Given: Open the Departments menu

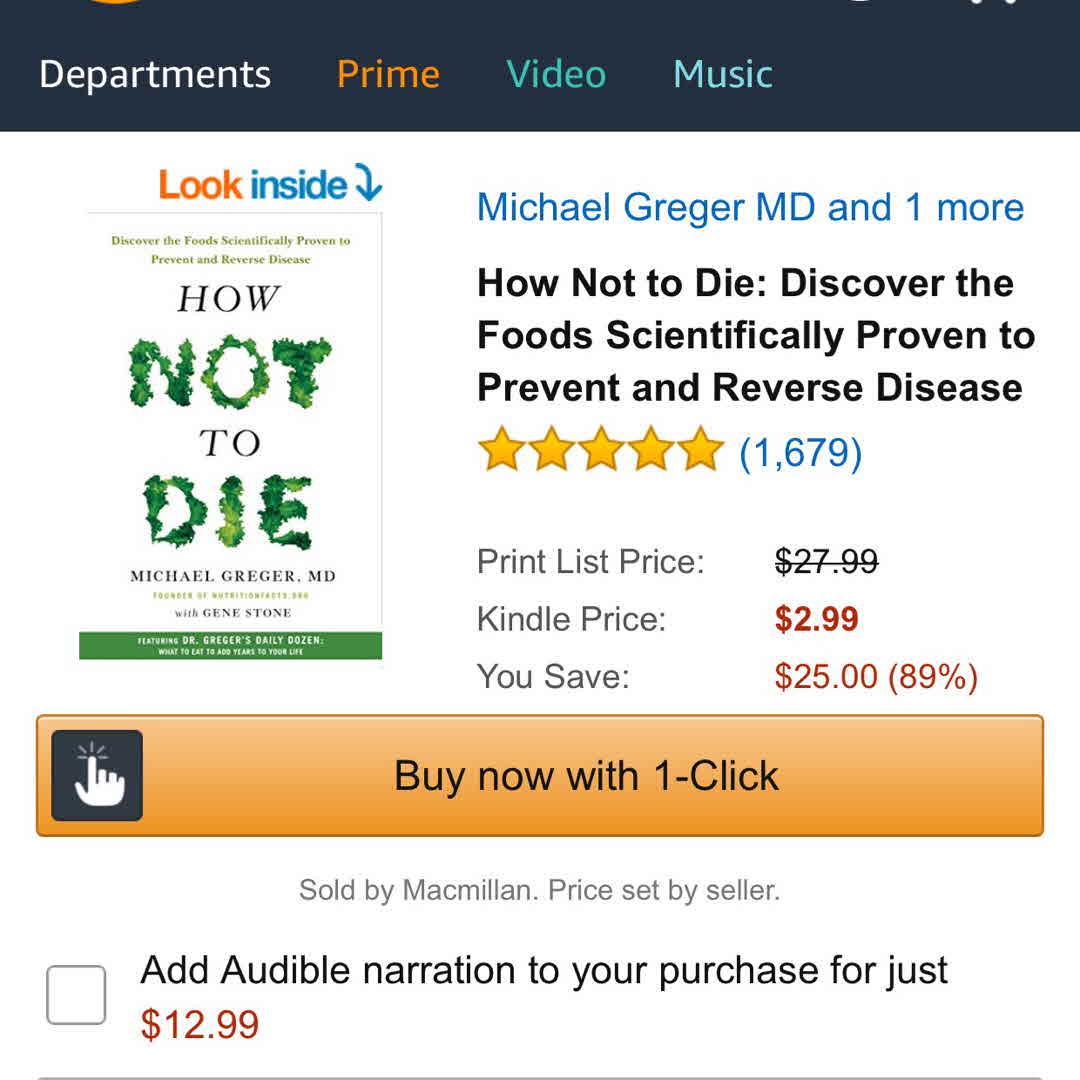Looking at the screenshot, I should coord(155,75).
